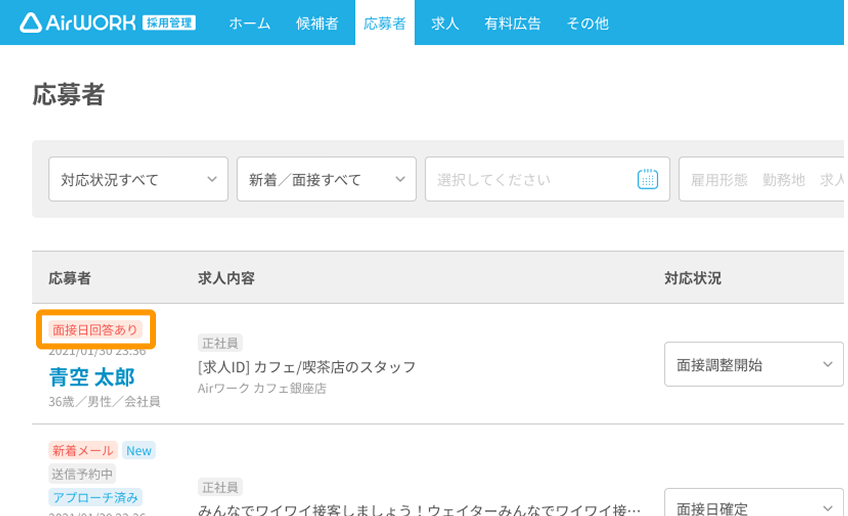Click the 面接日回答あり badge

95,329
